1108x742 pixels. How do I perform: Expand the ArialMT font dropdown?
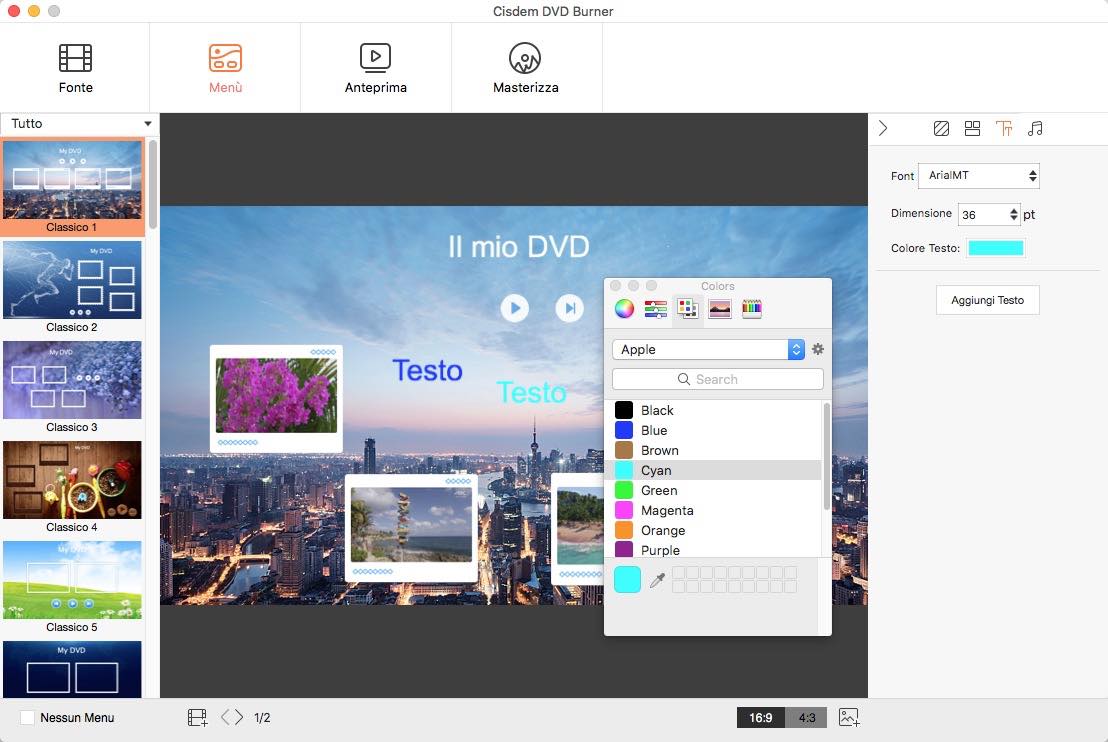[978, 176]
